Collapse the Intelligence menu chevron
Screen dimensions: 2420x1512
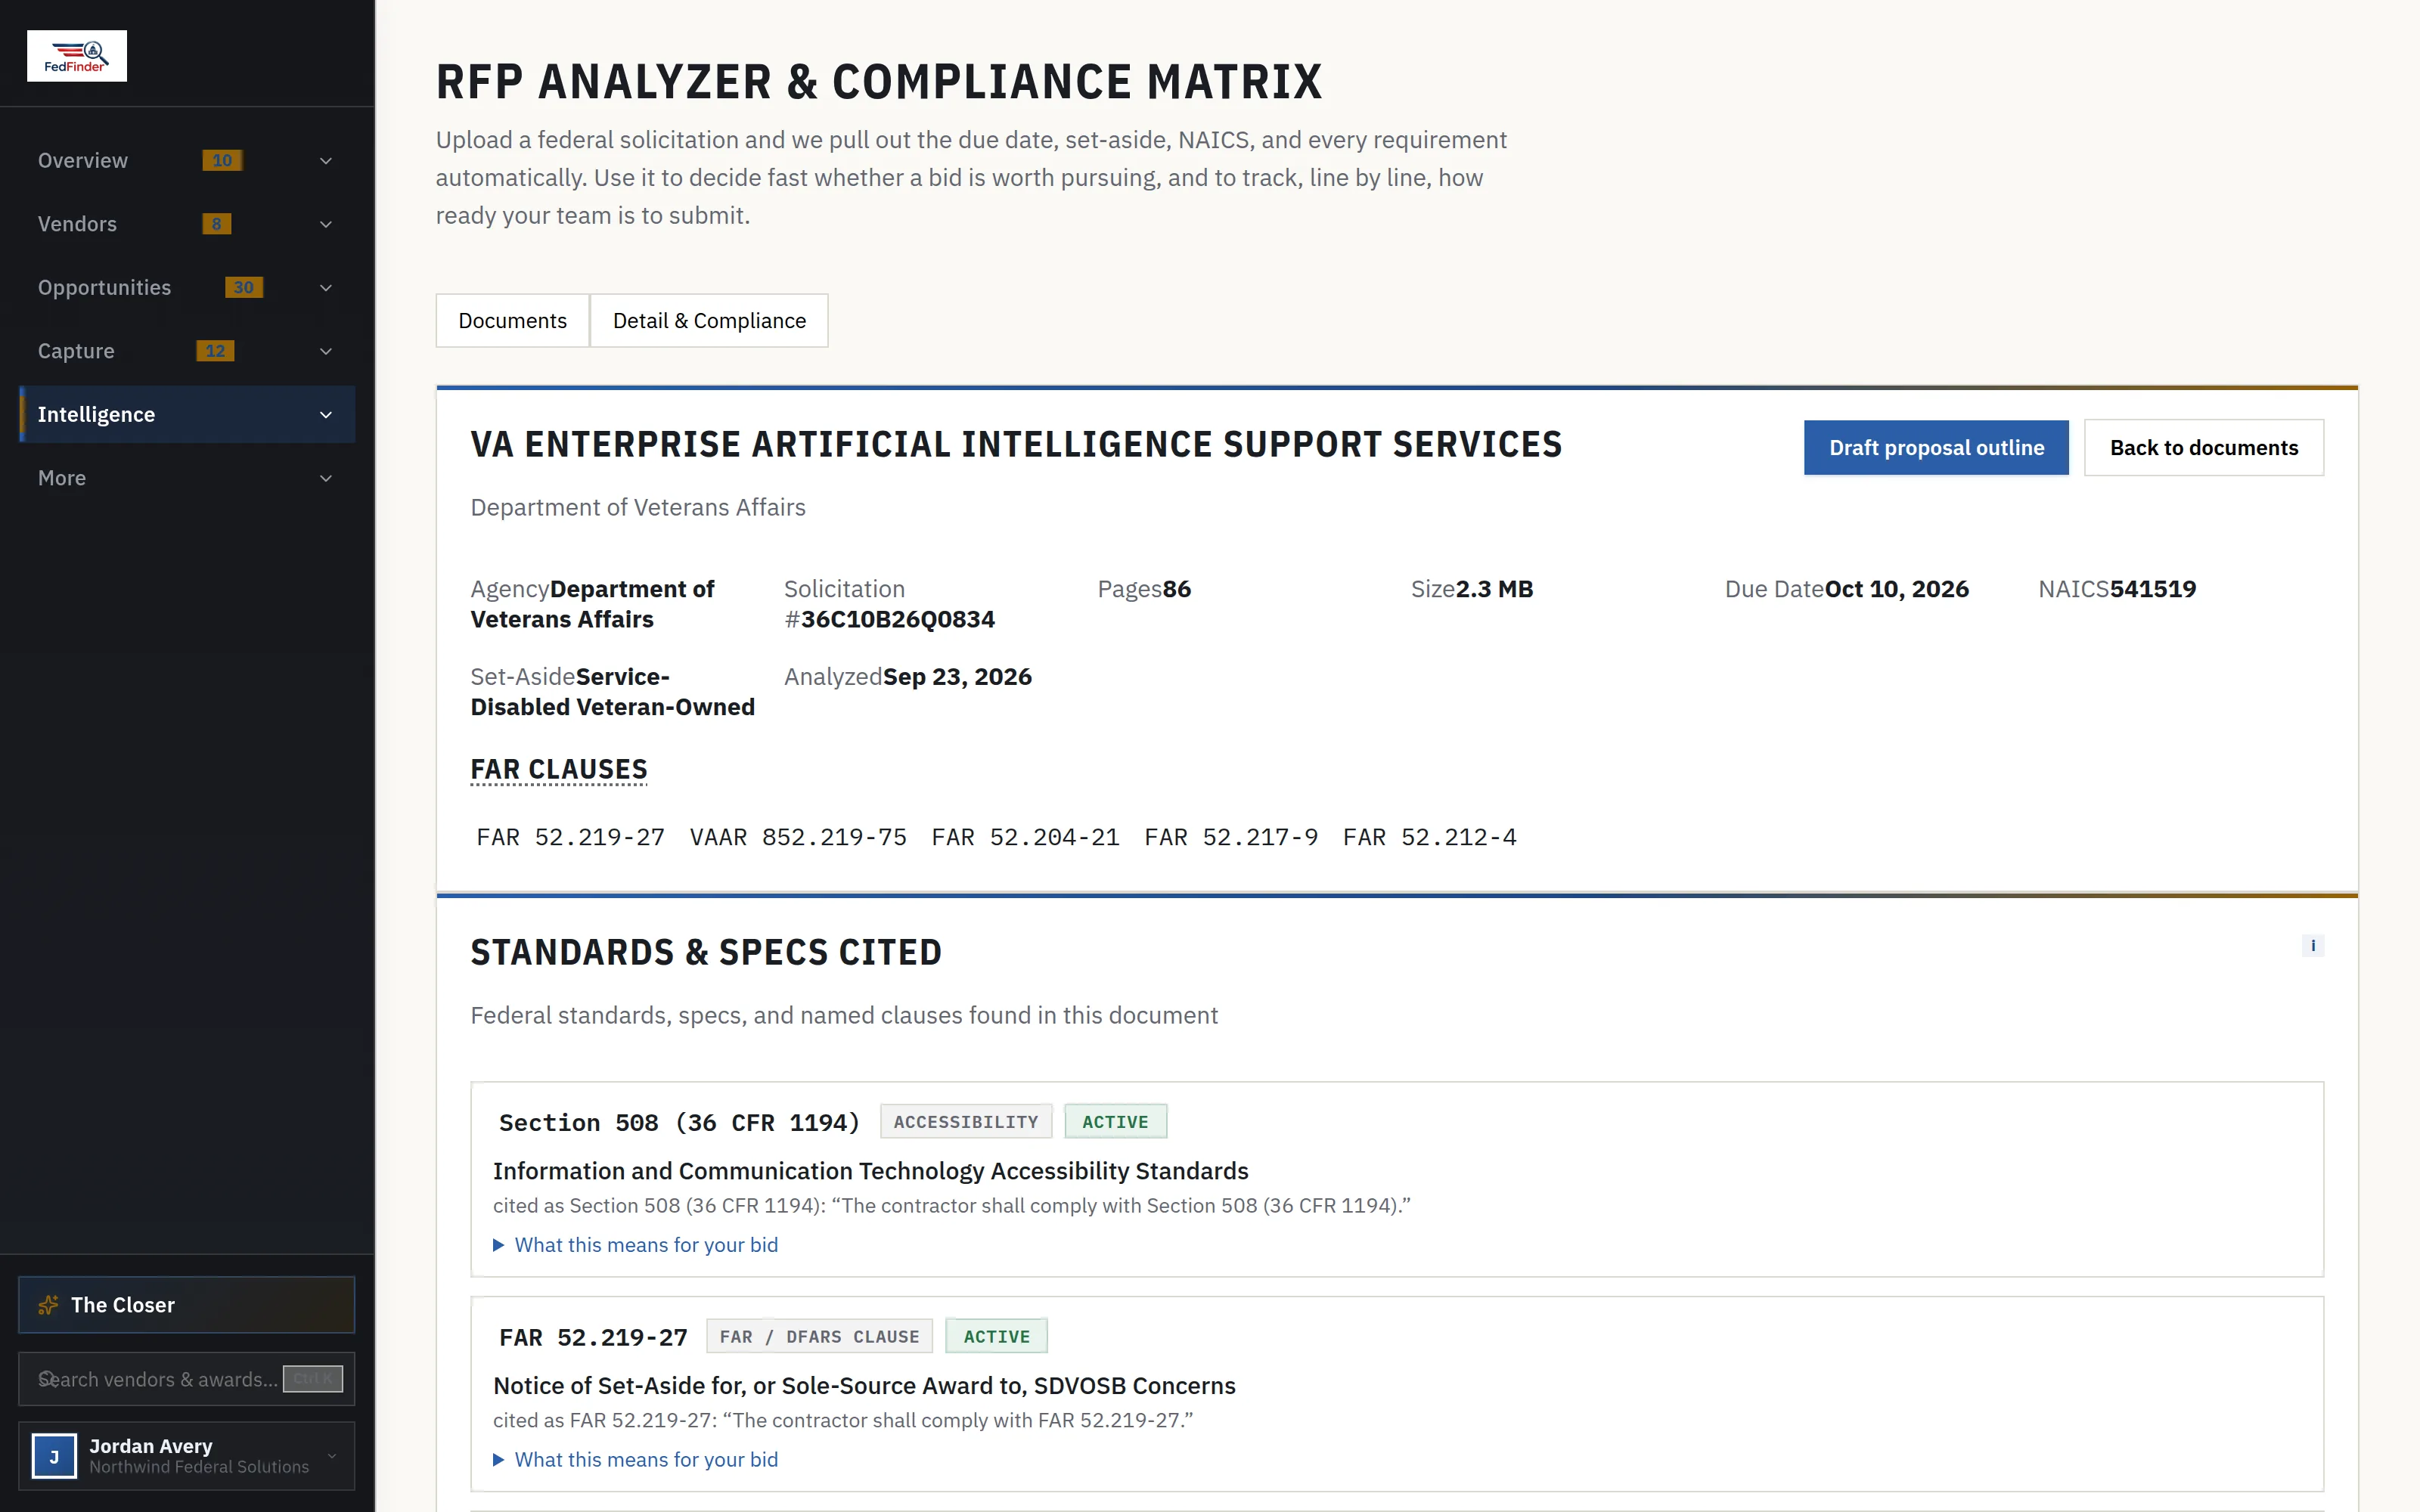coord(325,415)
